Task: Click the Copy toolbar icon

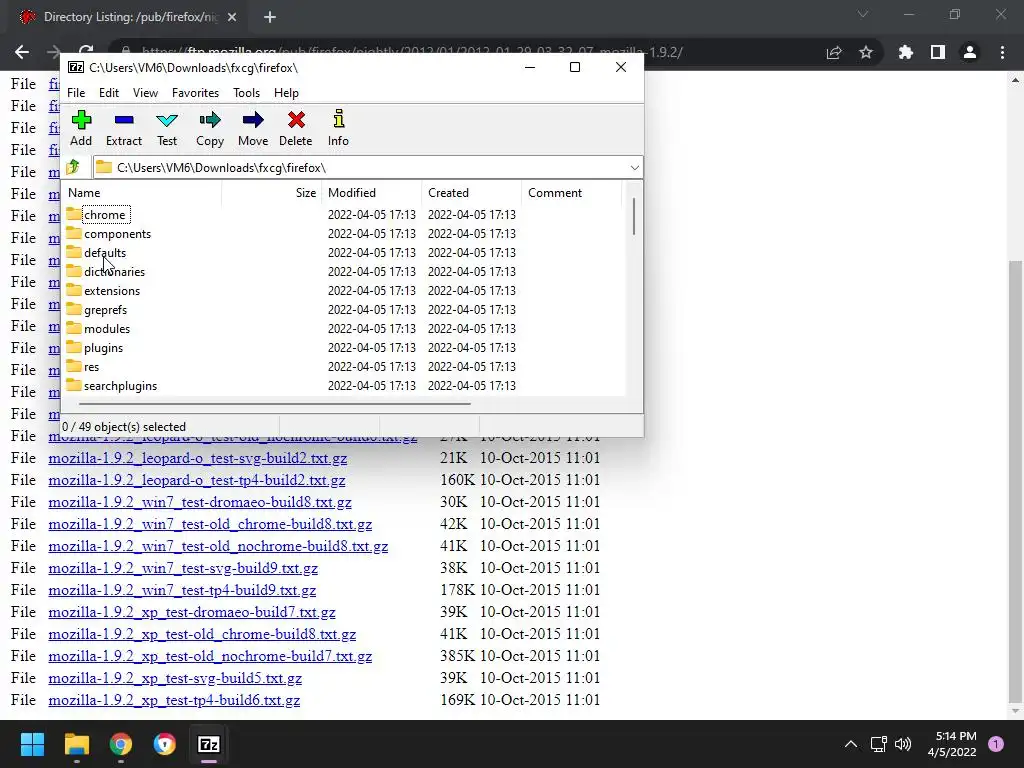Action: pos(210,128)
